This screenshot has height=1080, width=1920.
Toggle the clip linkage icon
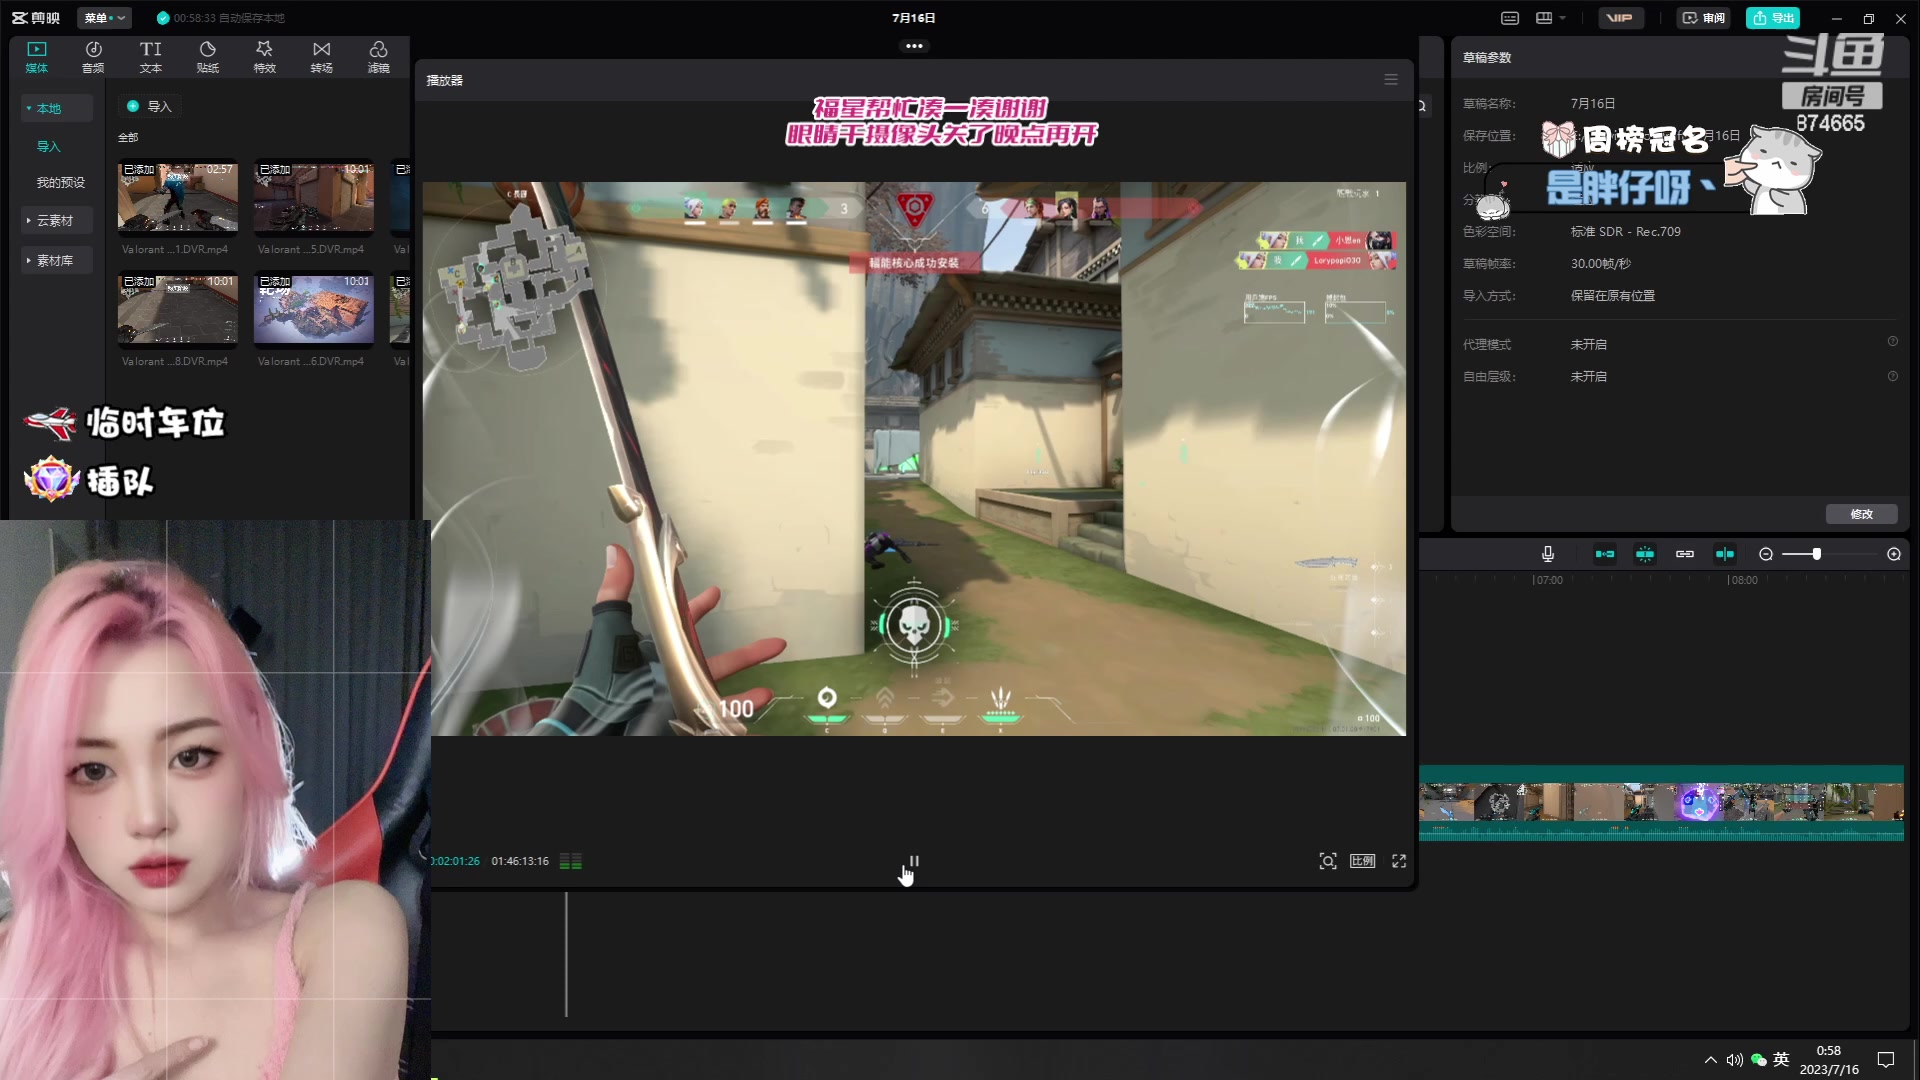[1685, 554]
